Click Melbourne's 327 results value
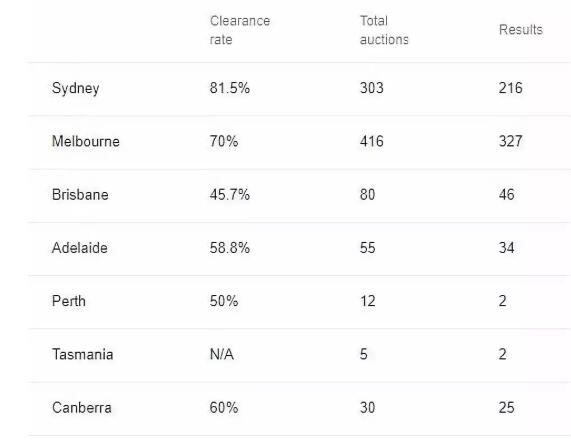 (x=511, y=141)
